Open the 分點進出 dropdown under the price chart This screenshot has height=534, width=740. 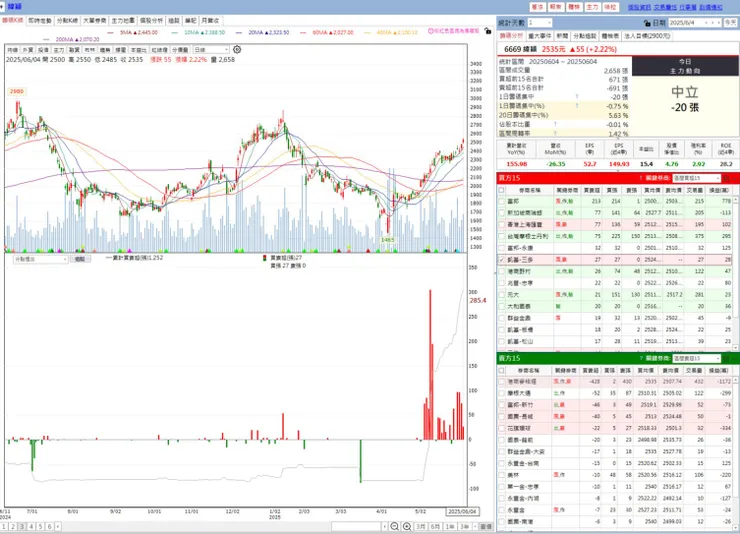coord(41,259)
